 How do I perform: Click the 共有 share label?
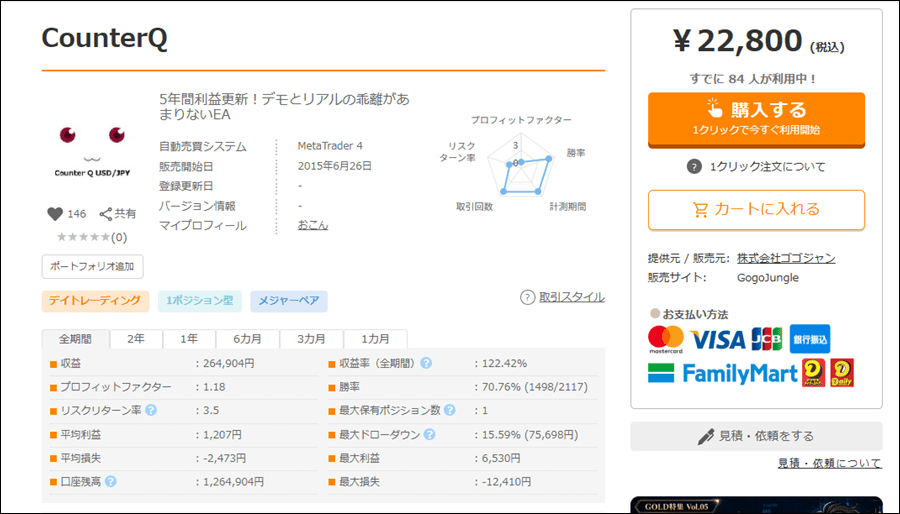point(125,214)
